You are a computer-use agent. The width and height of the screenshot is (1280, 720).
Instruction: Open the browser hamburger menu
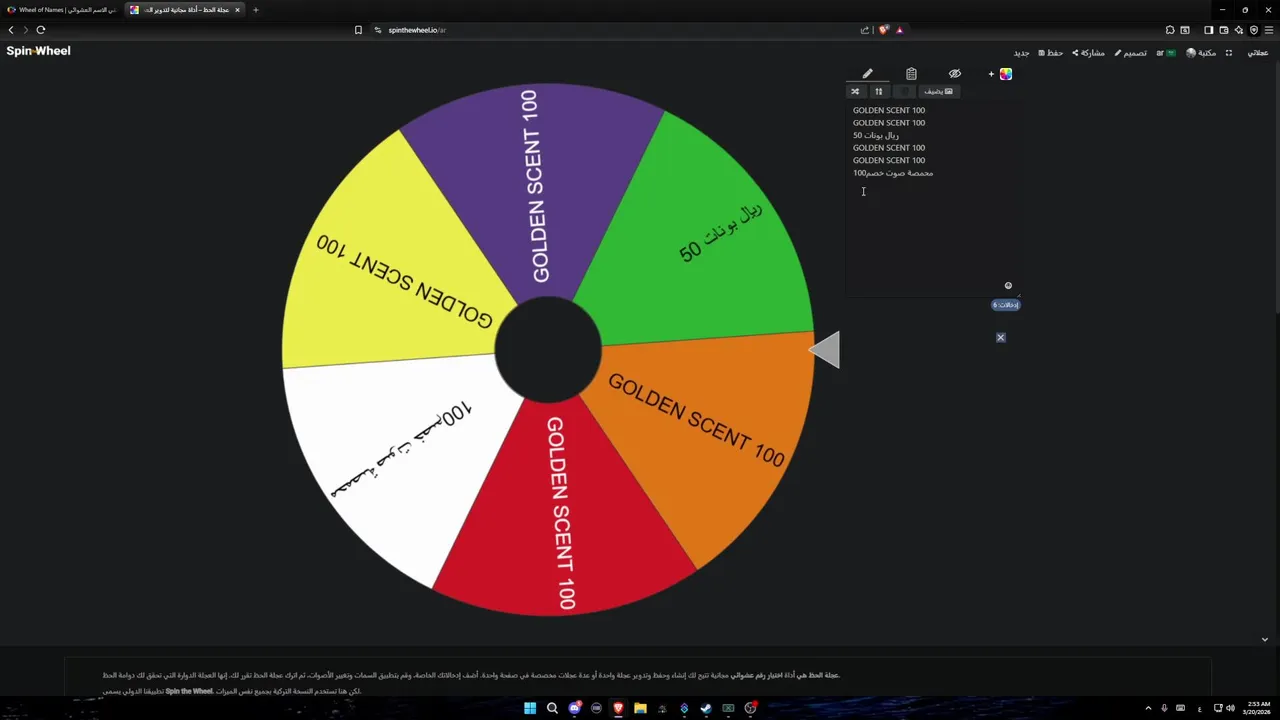[1269, 30]
